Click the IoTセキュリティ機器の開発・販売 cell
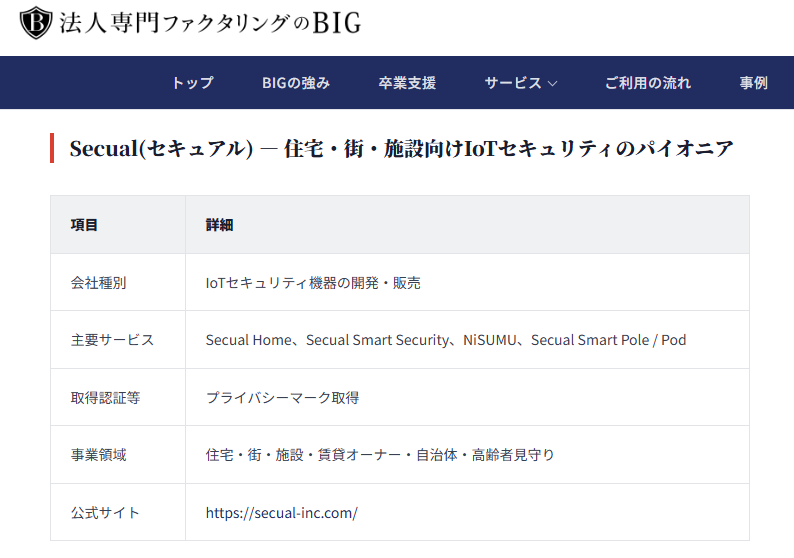Image resolution: width=794 pixels, height=558 pixels. pos(313,283)
